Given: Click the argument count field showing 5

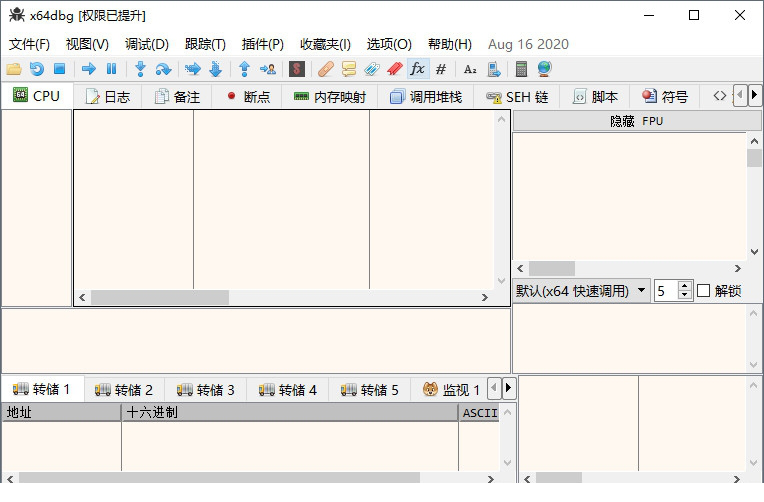Looking at the screenshot, I should (x=666, y=291).
